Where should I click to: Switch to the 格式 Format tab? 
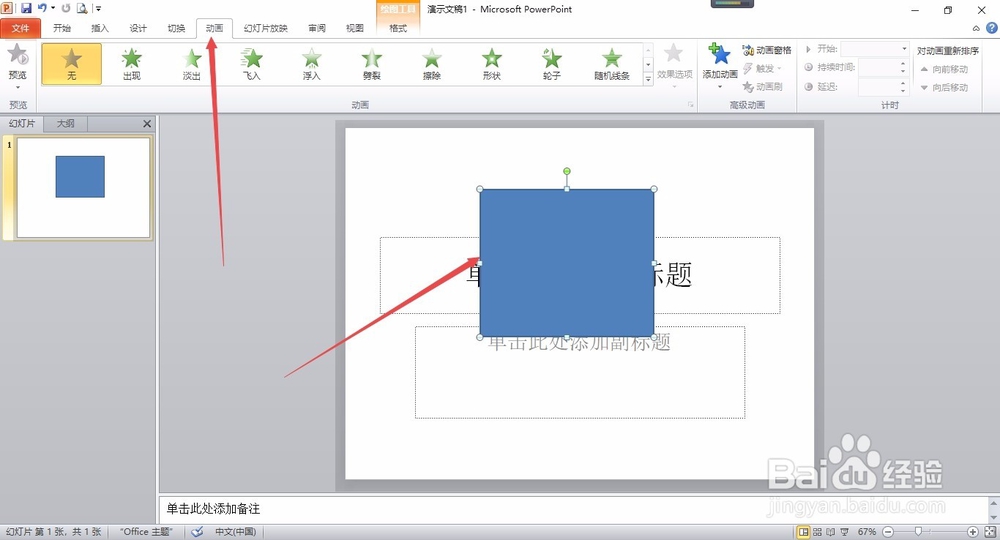398,28
